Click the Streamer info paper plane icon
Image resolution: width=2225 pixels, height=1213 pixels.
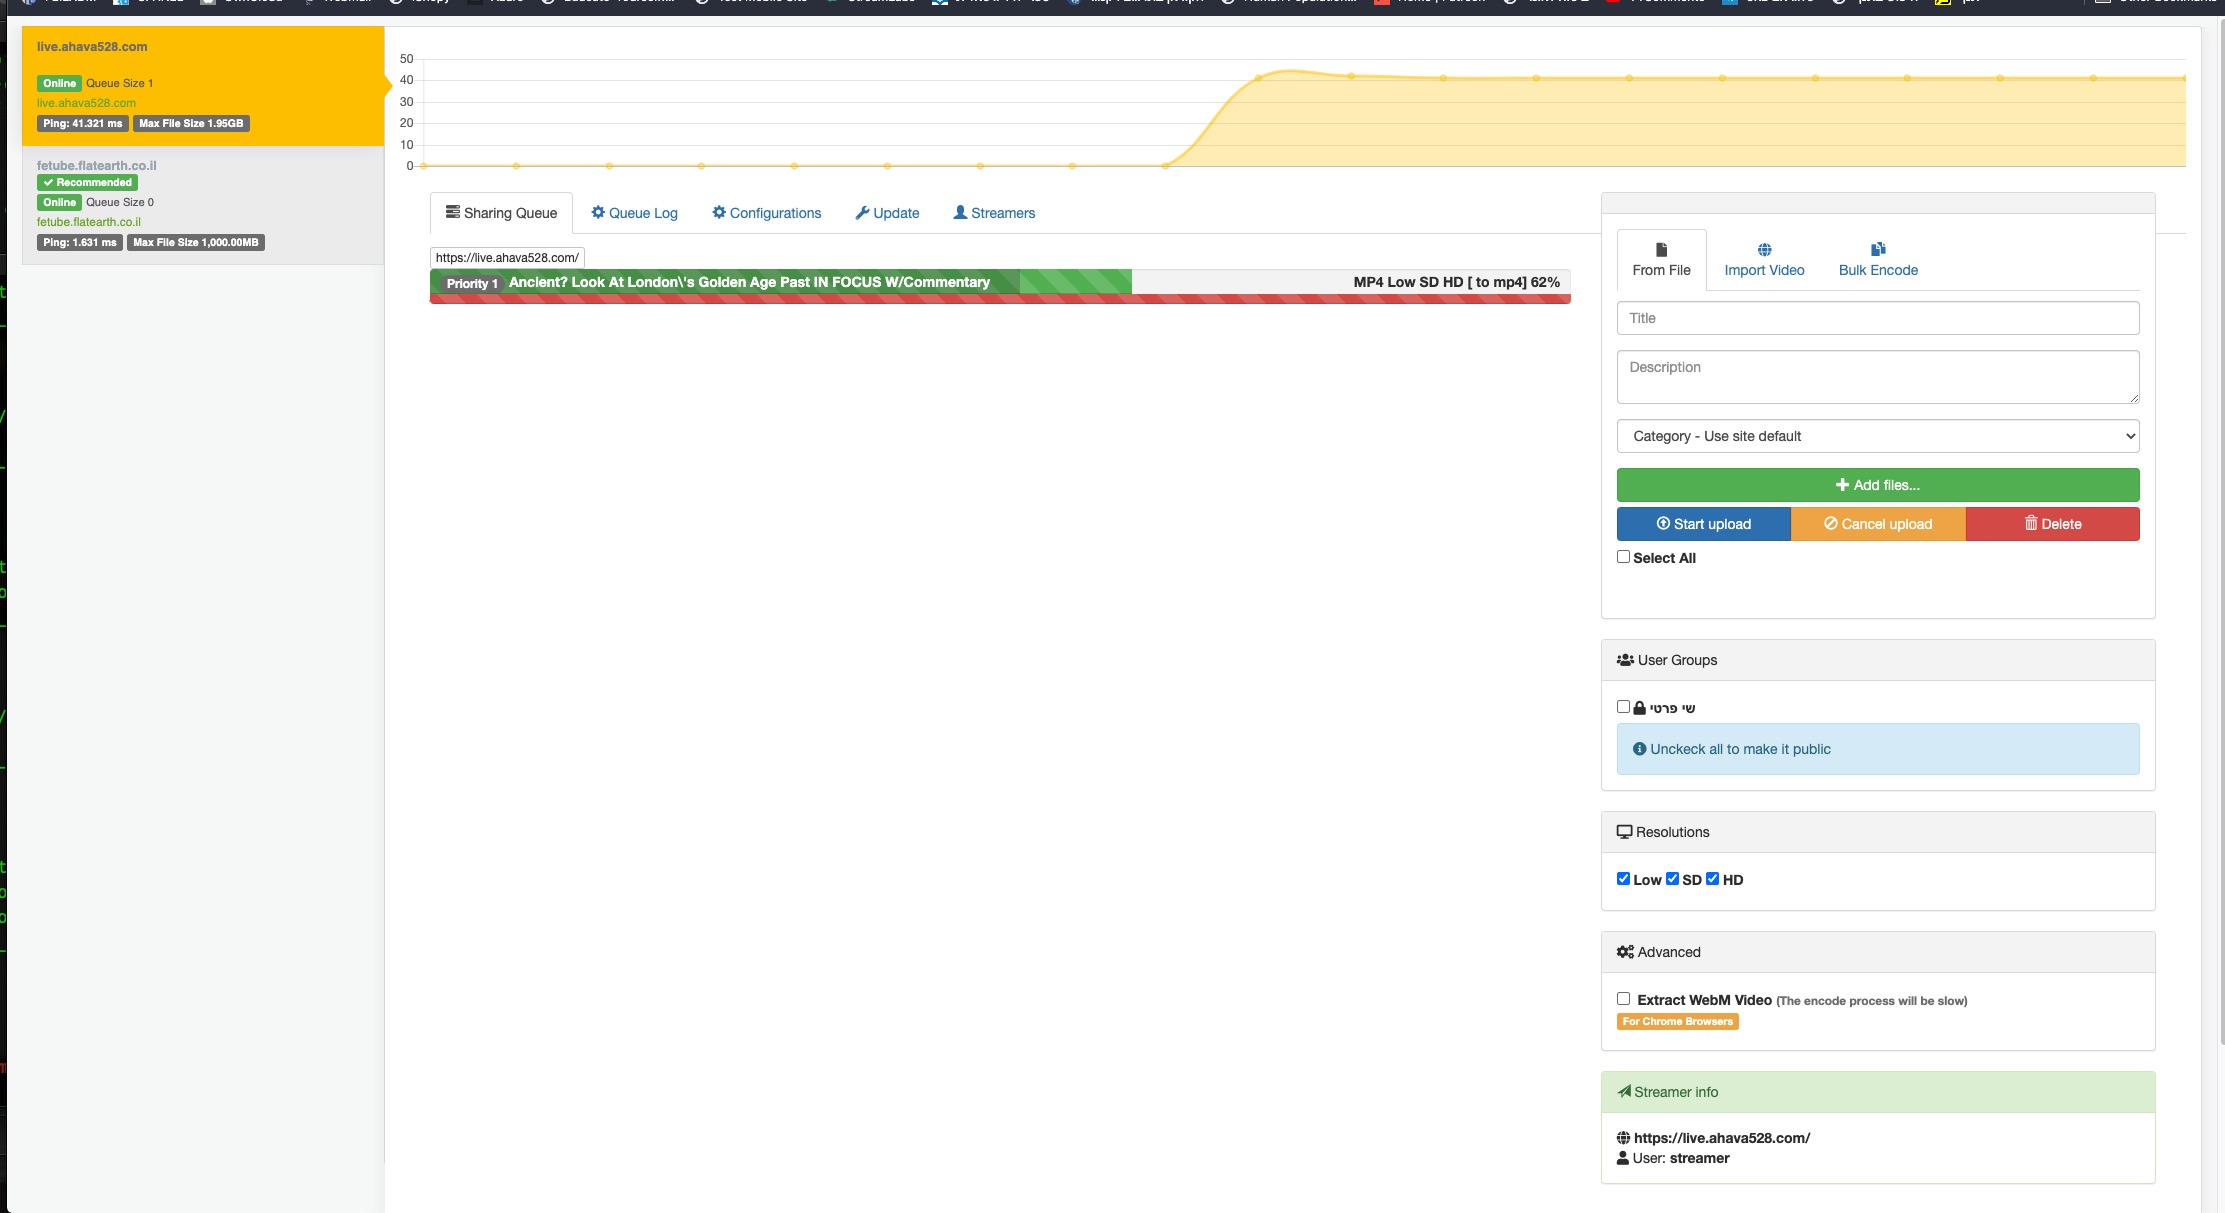(x=1624, y=1092)
